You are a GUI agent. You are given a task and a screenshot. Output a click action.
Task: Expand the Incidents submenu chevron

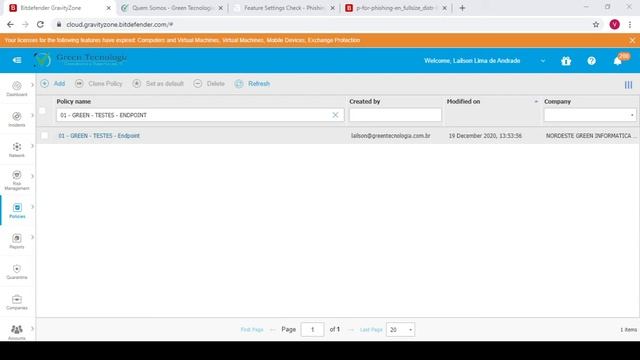pos(32,116)
